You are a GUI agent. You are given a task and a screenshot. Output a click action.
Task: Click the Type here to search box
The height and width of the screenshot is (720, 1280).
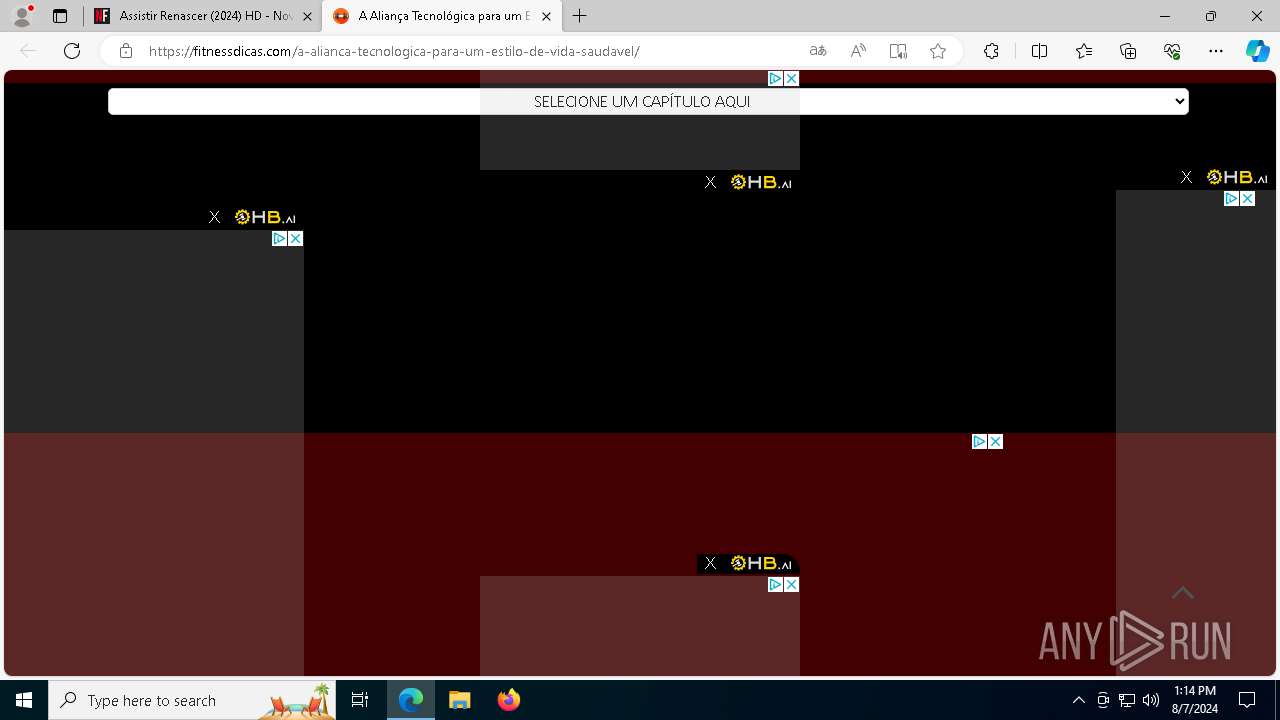point(192,700)
